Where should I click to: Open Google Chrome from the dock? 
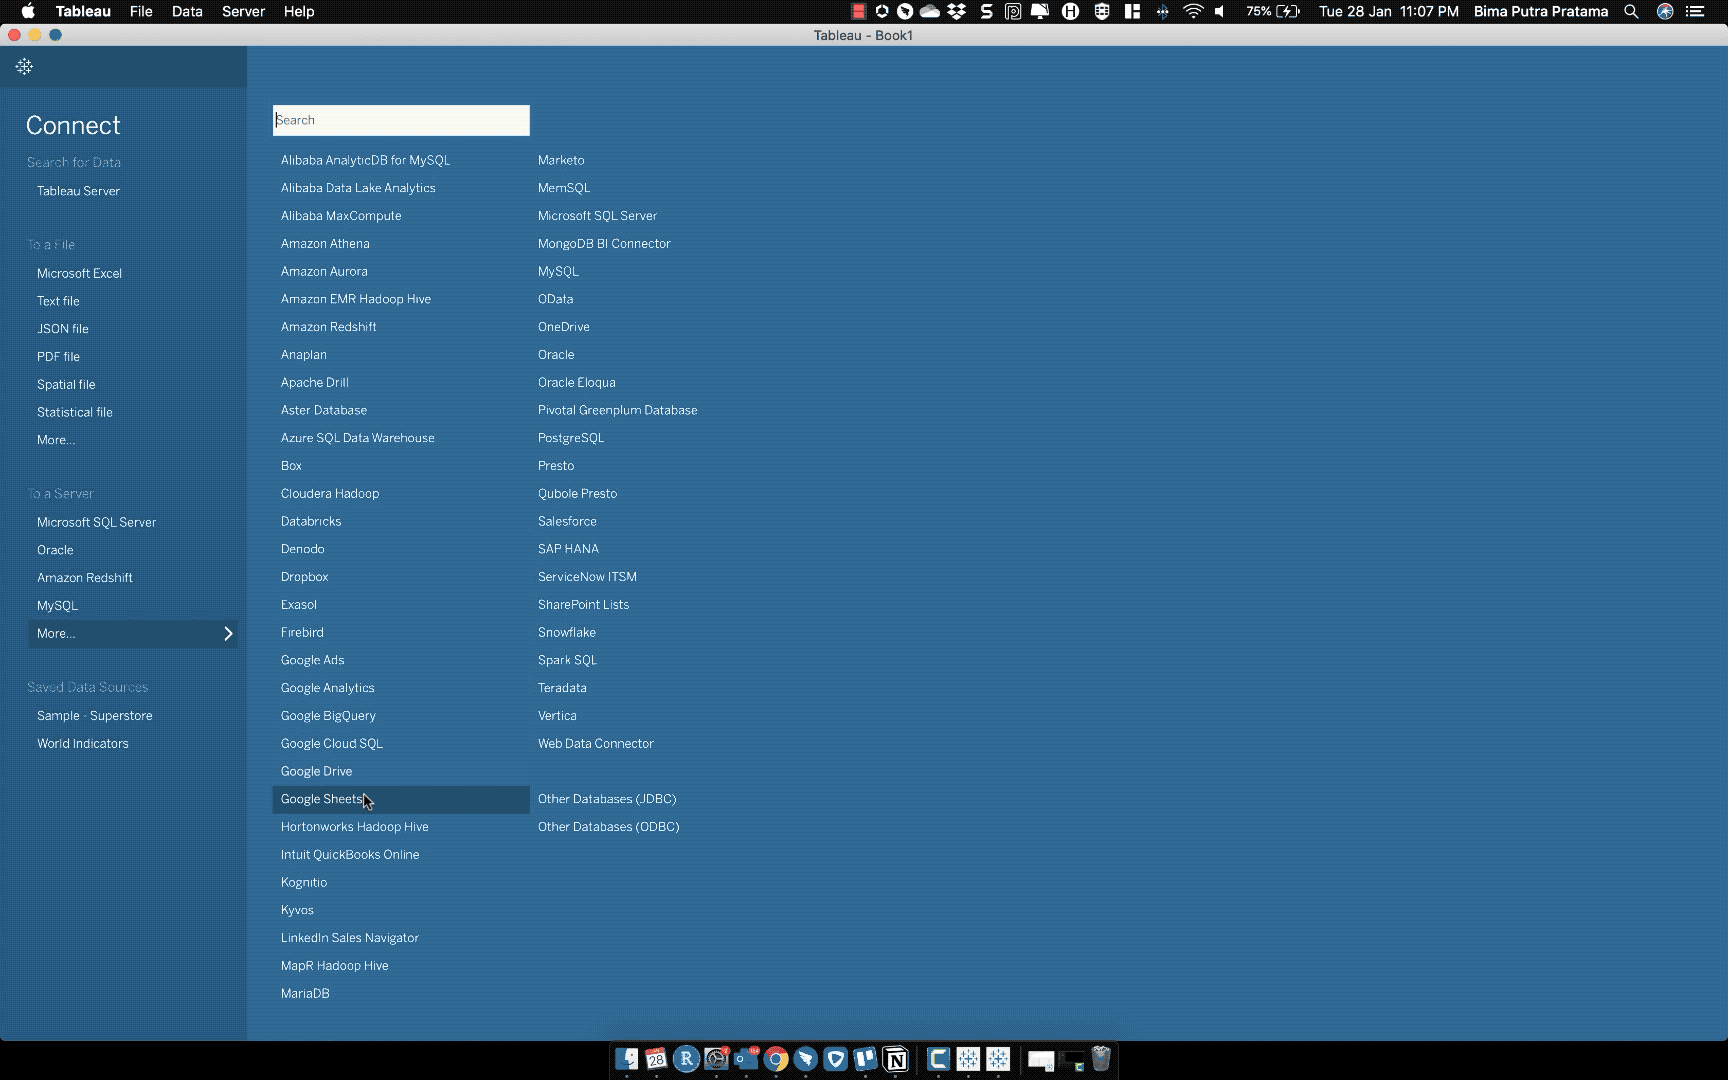[776, 1059]
